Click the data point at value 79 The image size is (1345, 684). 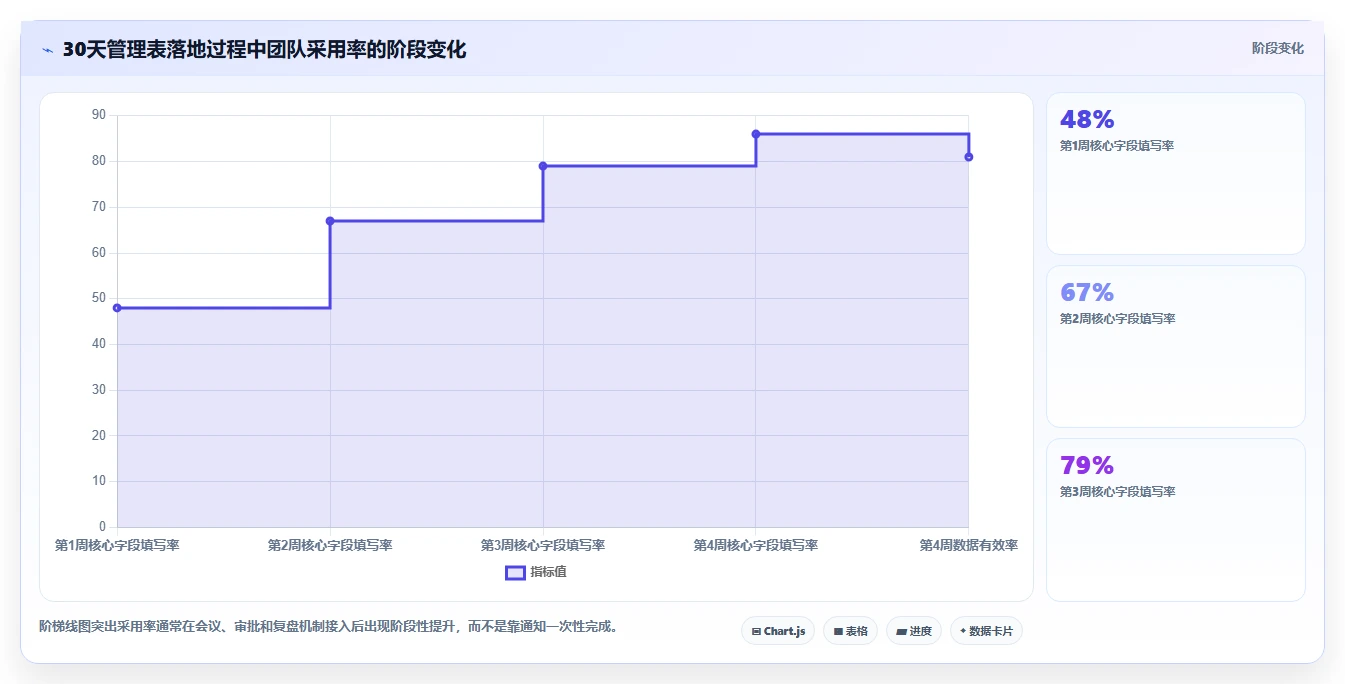coord(543,166)
